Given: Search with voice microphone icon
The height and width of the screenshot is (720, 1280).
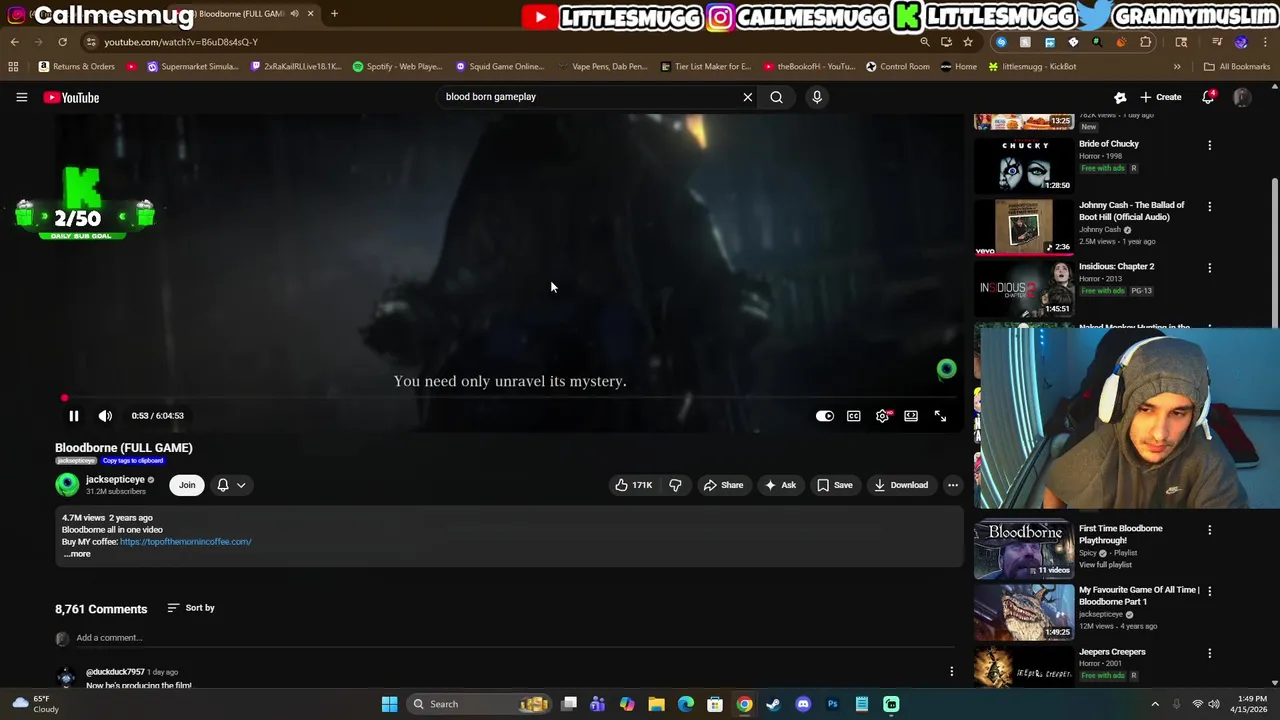Looking at the screenshot, I should tap(817, 97).
